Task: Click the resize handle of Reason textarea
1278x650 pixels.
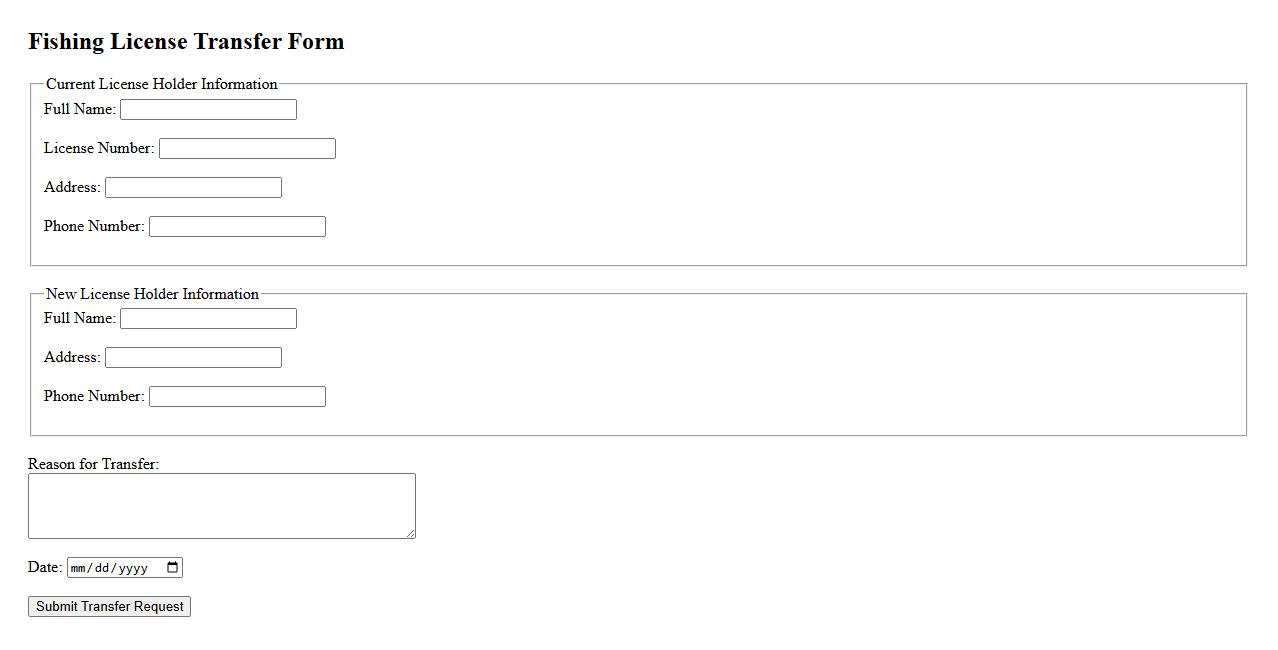Action: (410, 533)
